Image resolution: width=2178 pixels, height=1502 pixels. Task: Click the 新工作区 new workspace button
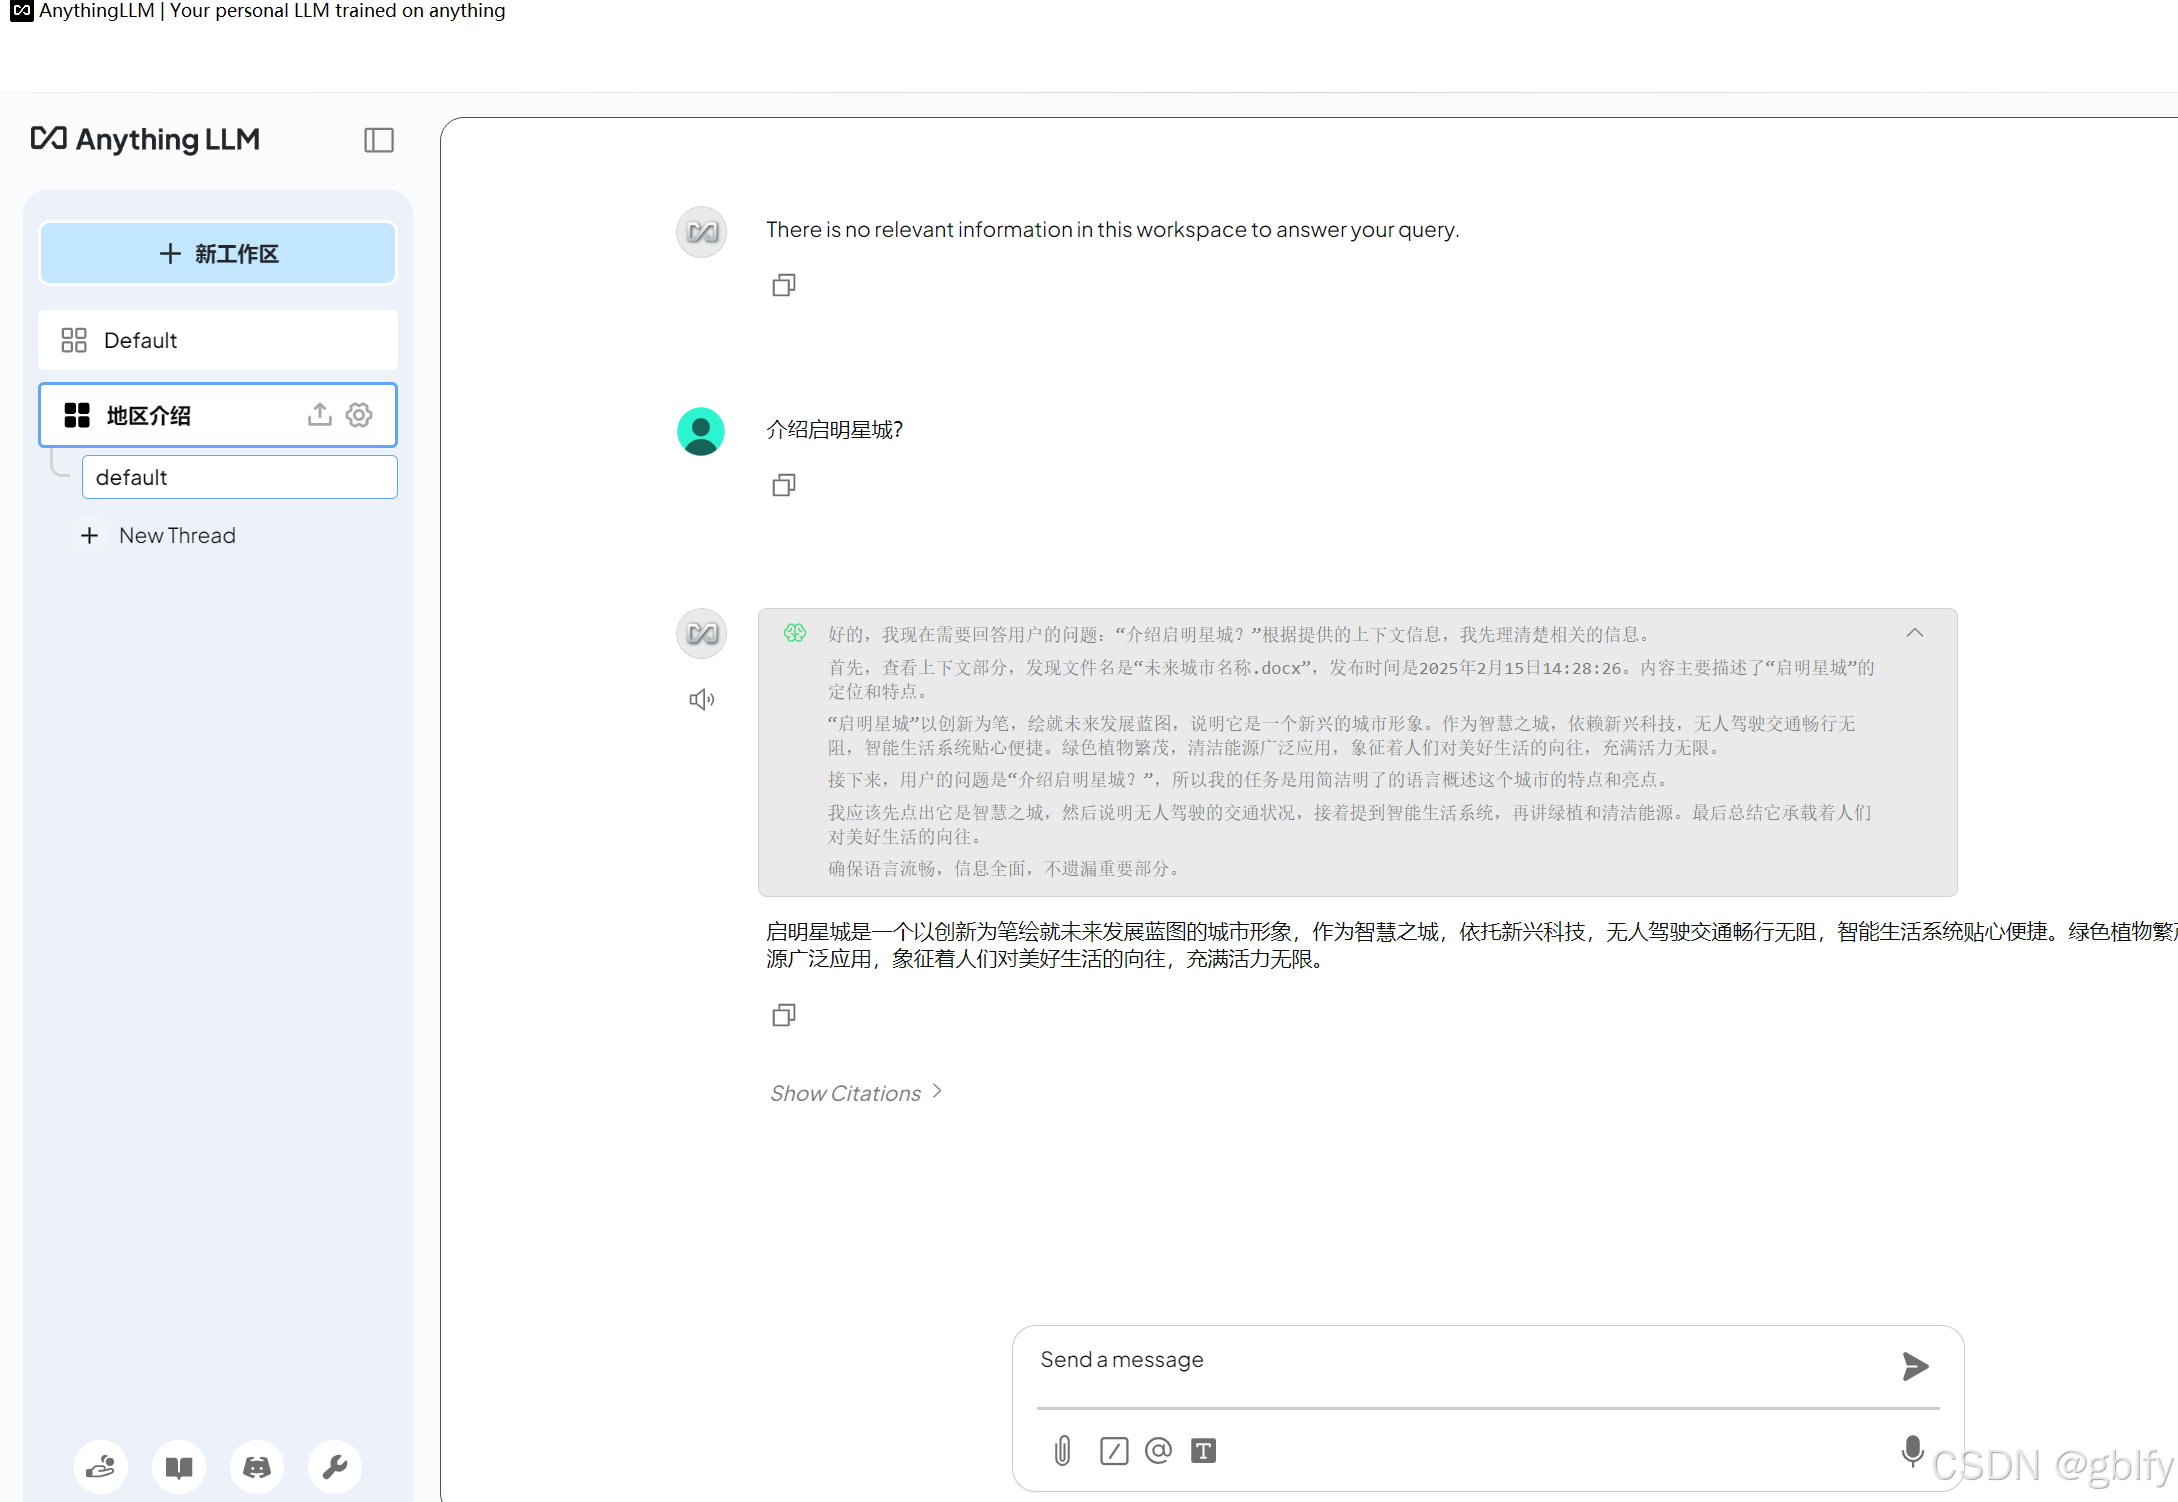click(x=218, y=254)
